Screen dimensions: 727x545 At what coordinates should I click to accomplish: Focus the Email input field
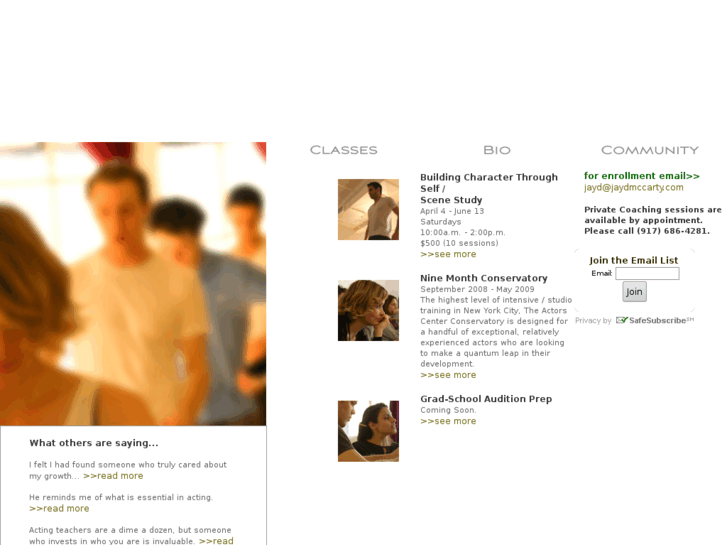[x=647, y=273]
